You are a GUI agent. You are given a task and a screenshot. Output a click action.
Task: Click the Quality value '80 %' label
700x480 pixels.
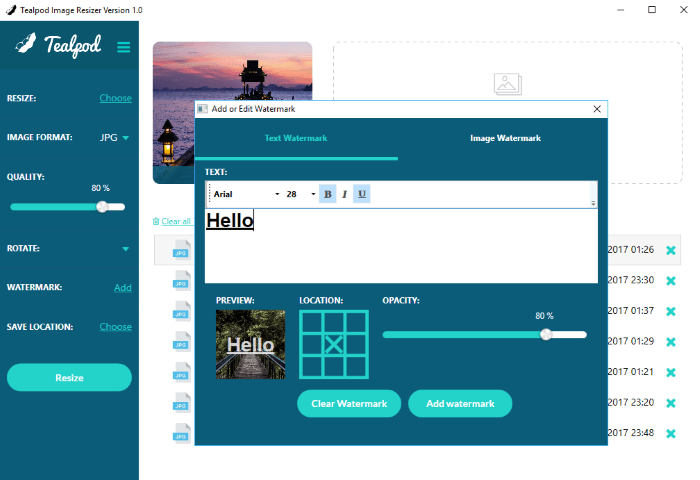point(100,188)
